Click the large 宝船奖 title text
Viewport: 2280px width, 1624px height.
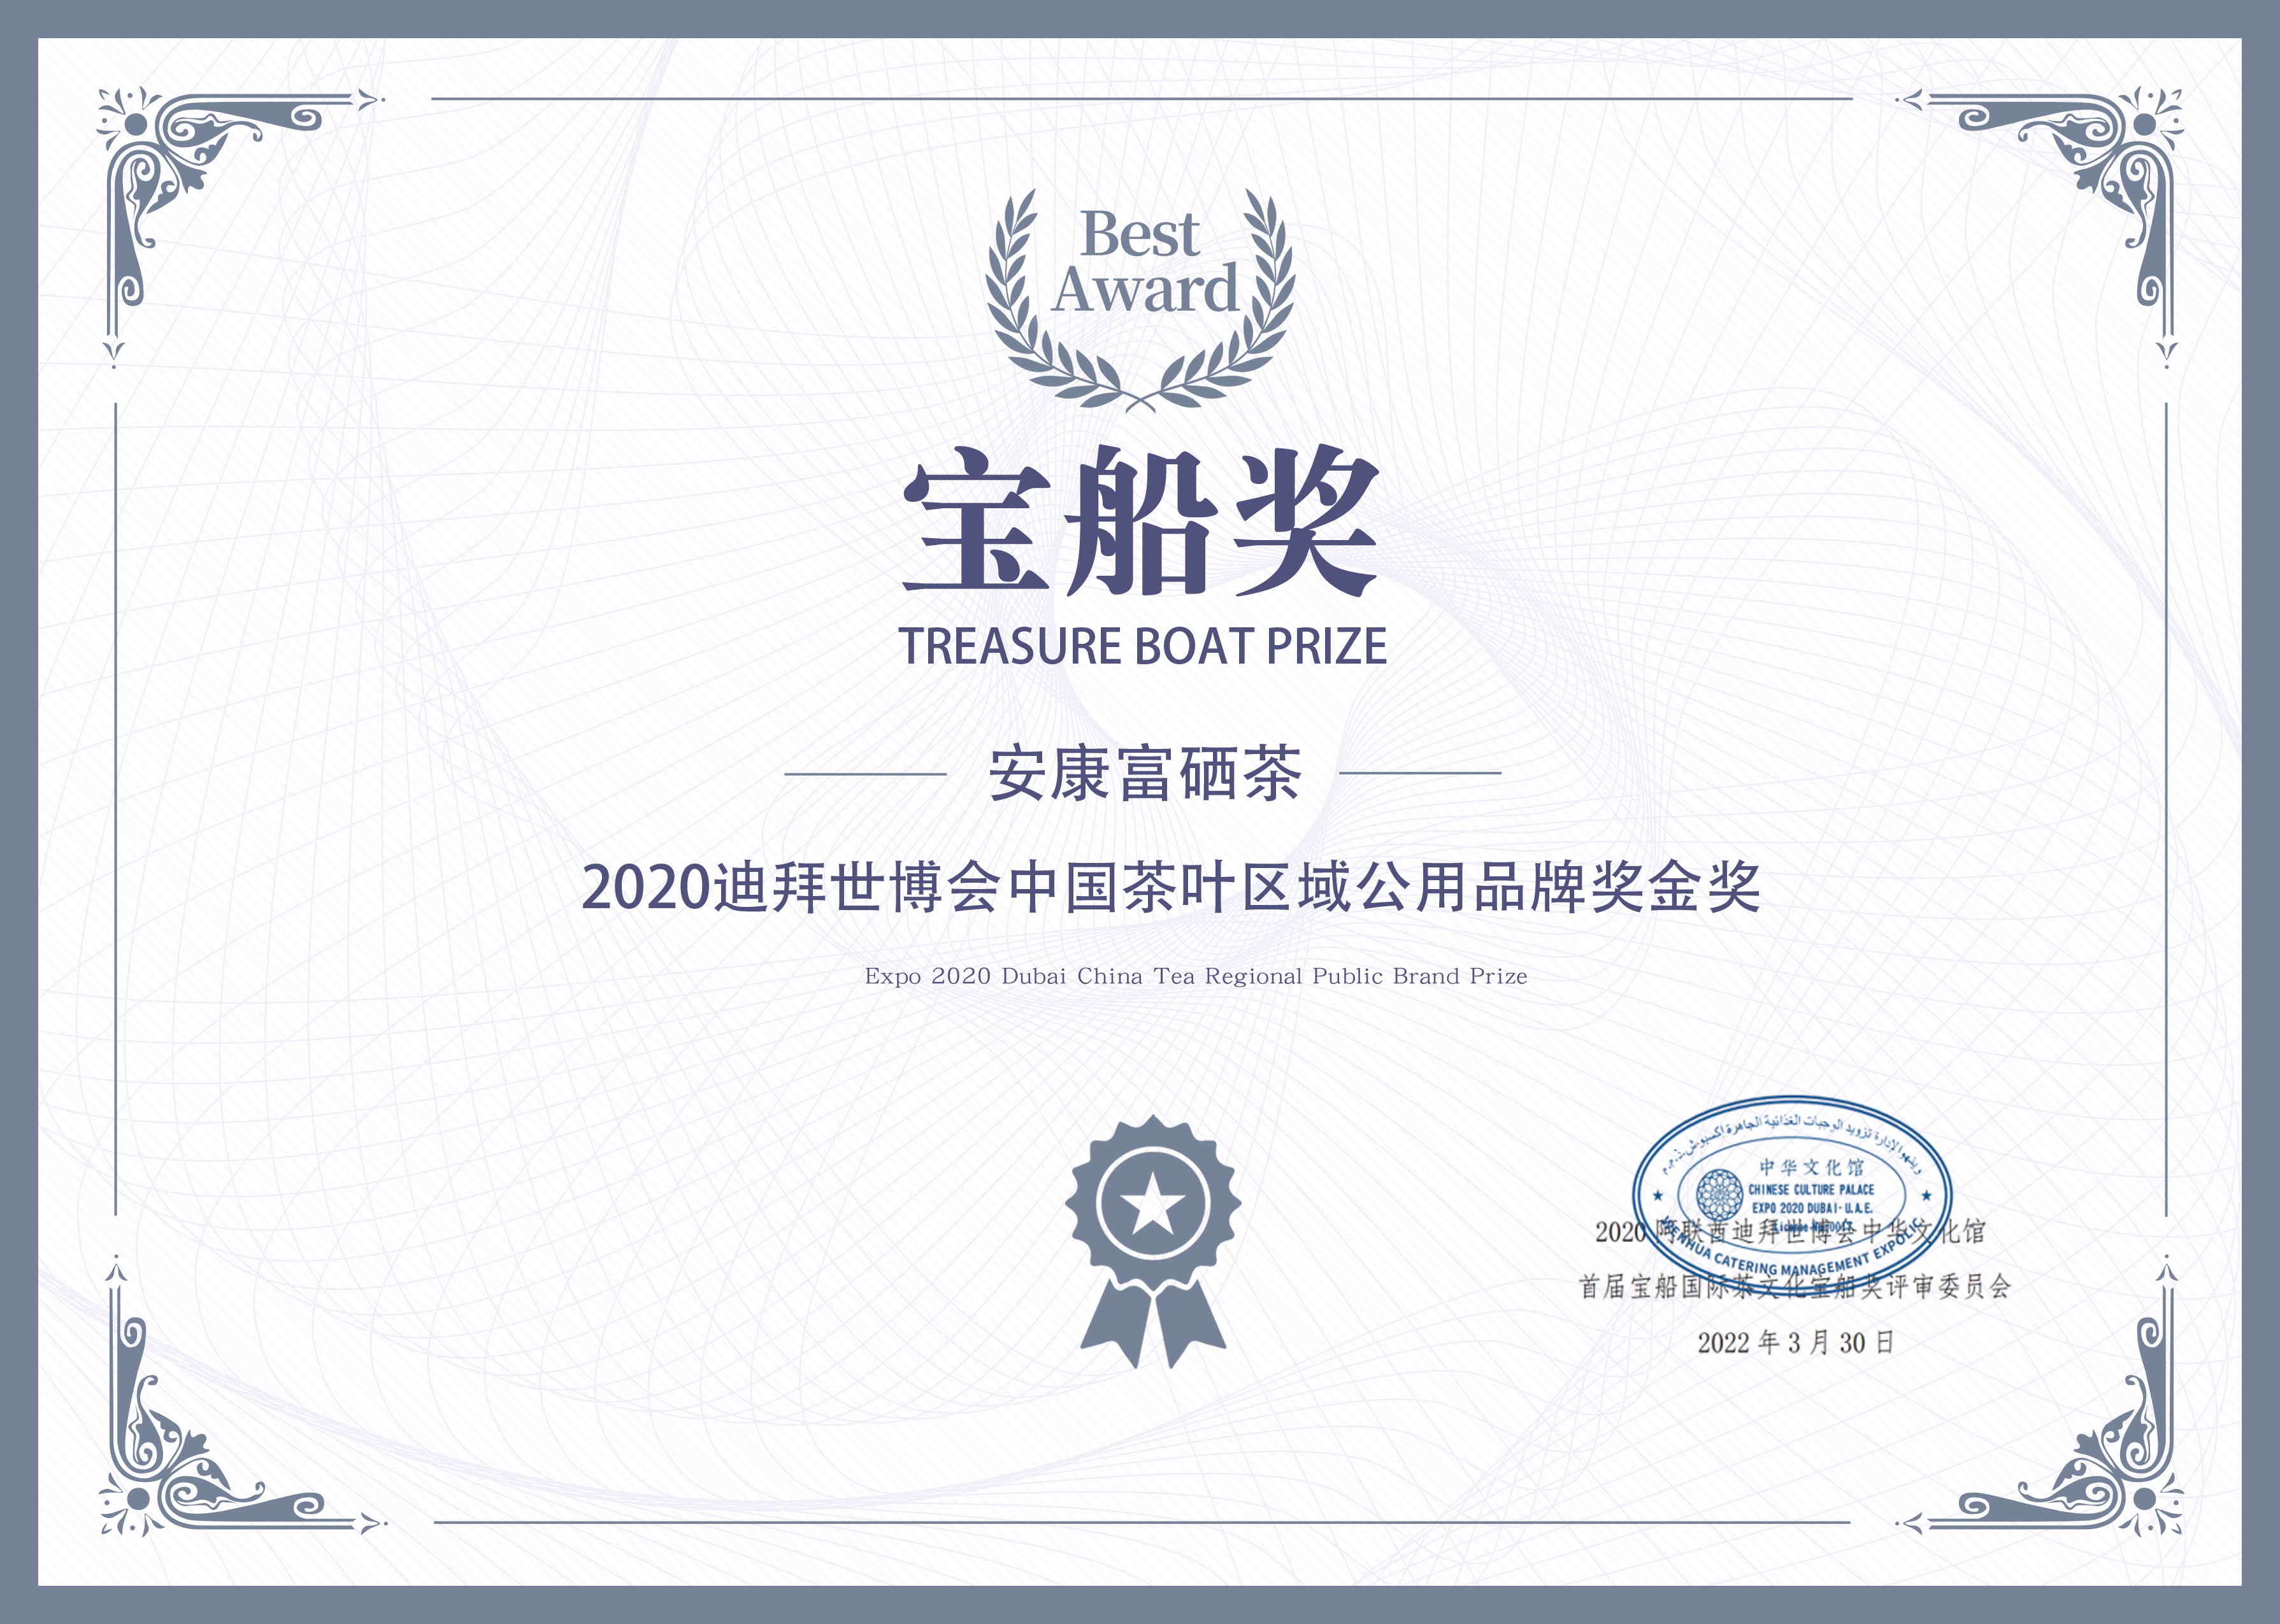coord(1141,521)
